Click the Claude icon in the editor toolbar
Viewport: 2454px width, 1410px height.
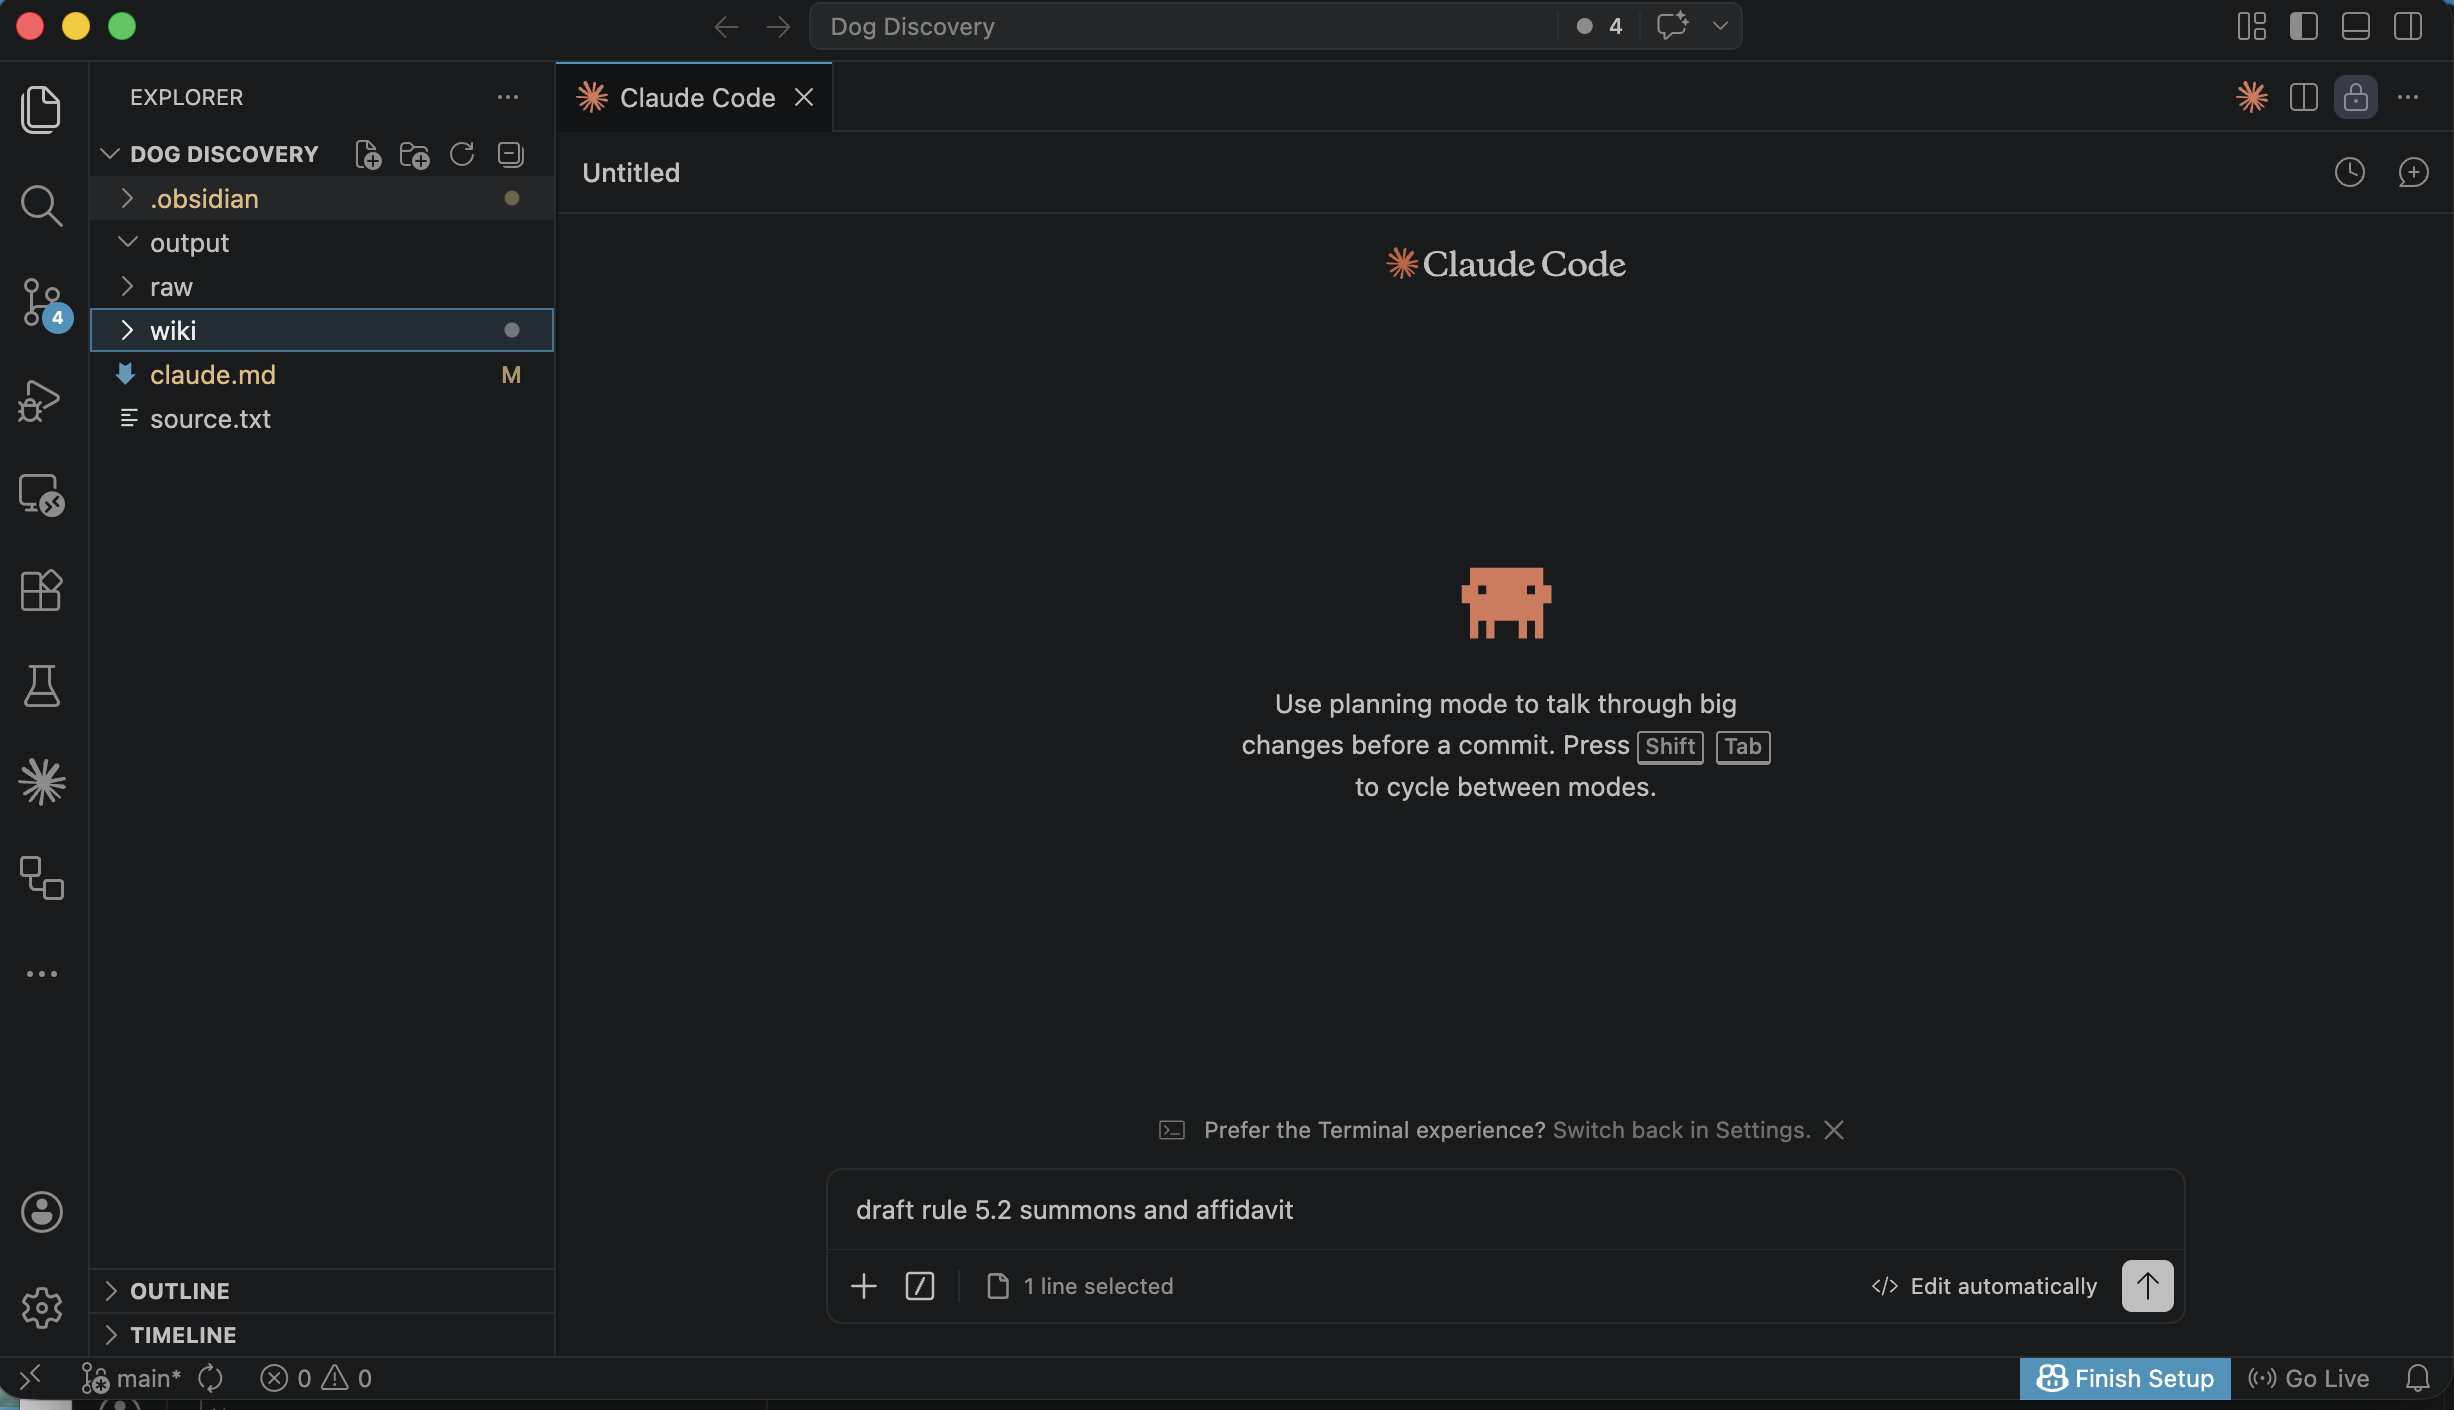2252,97
